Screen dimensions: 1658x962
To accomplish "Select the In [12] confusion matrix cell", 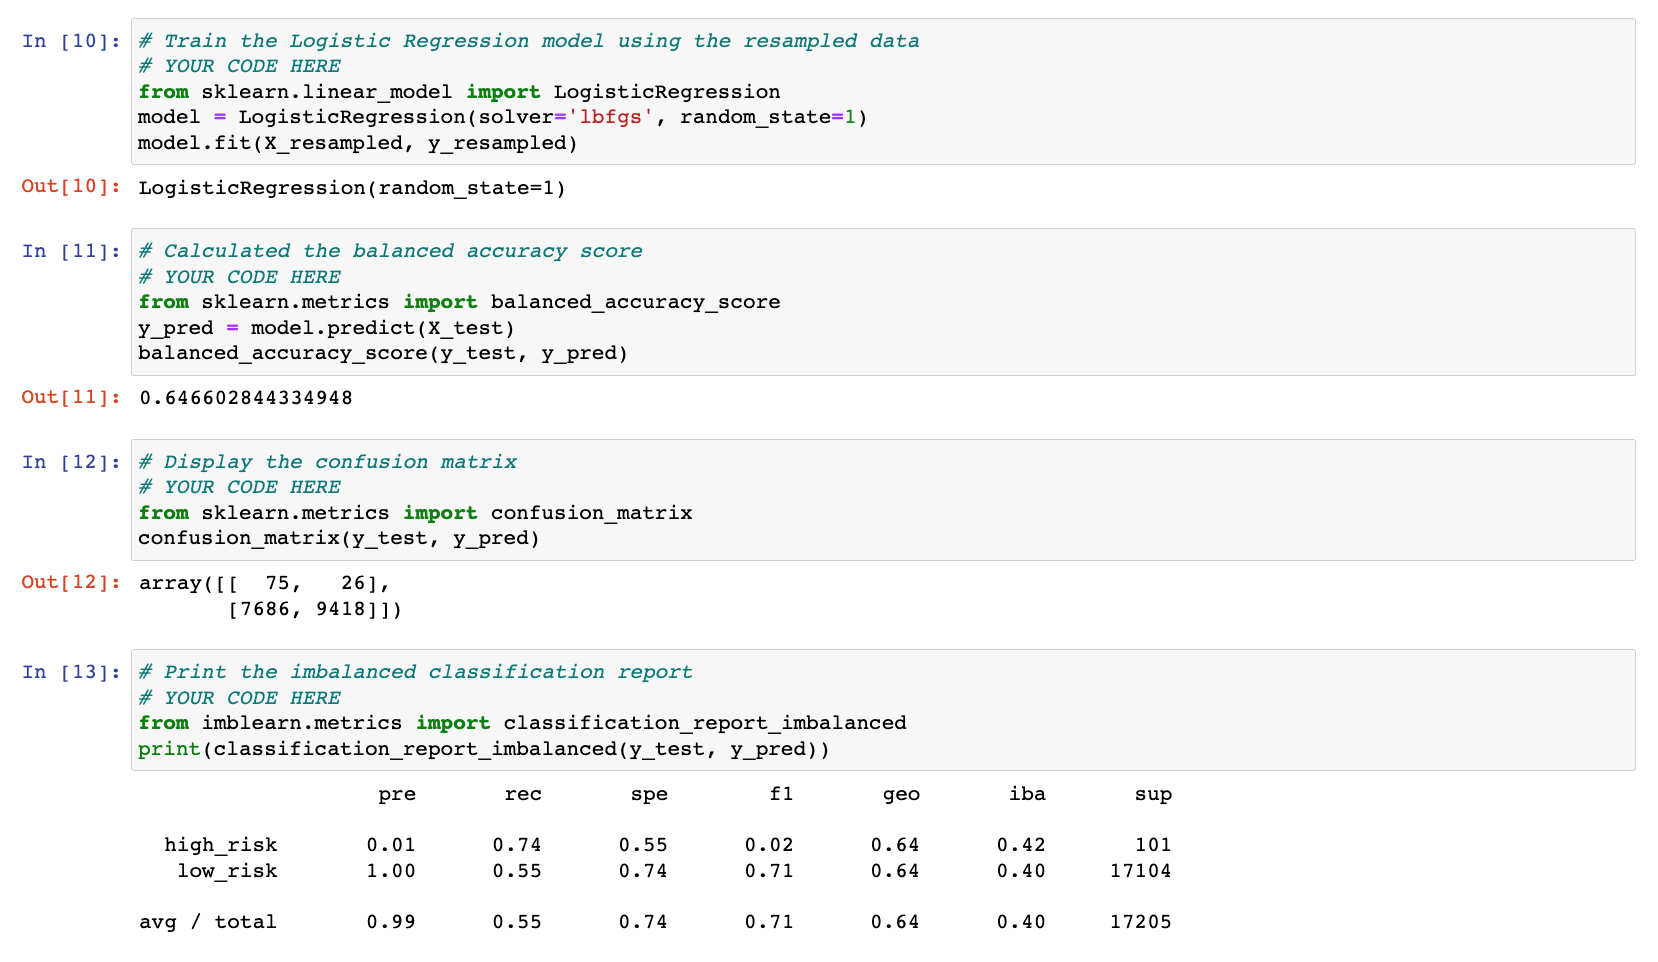I will [883, 500].
